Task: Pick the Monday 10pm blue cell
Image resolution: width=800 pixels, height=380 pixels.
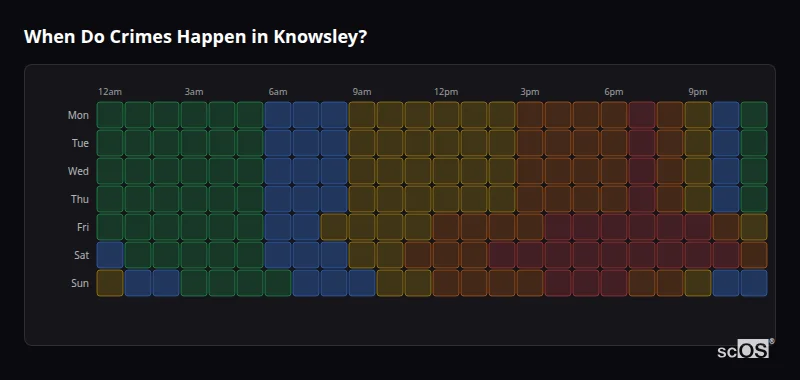Action: [x=726, y=115]
